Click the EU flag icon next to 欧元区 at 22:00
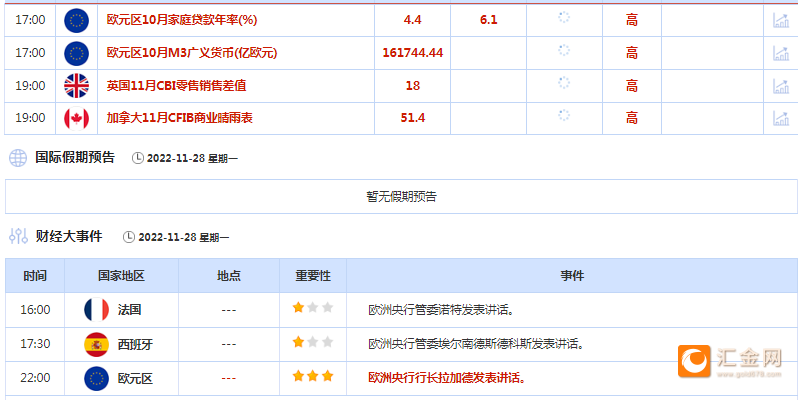This screenshot has height=400, width=798. [96, 379]
